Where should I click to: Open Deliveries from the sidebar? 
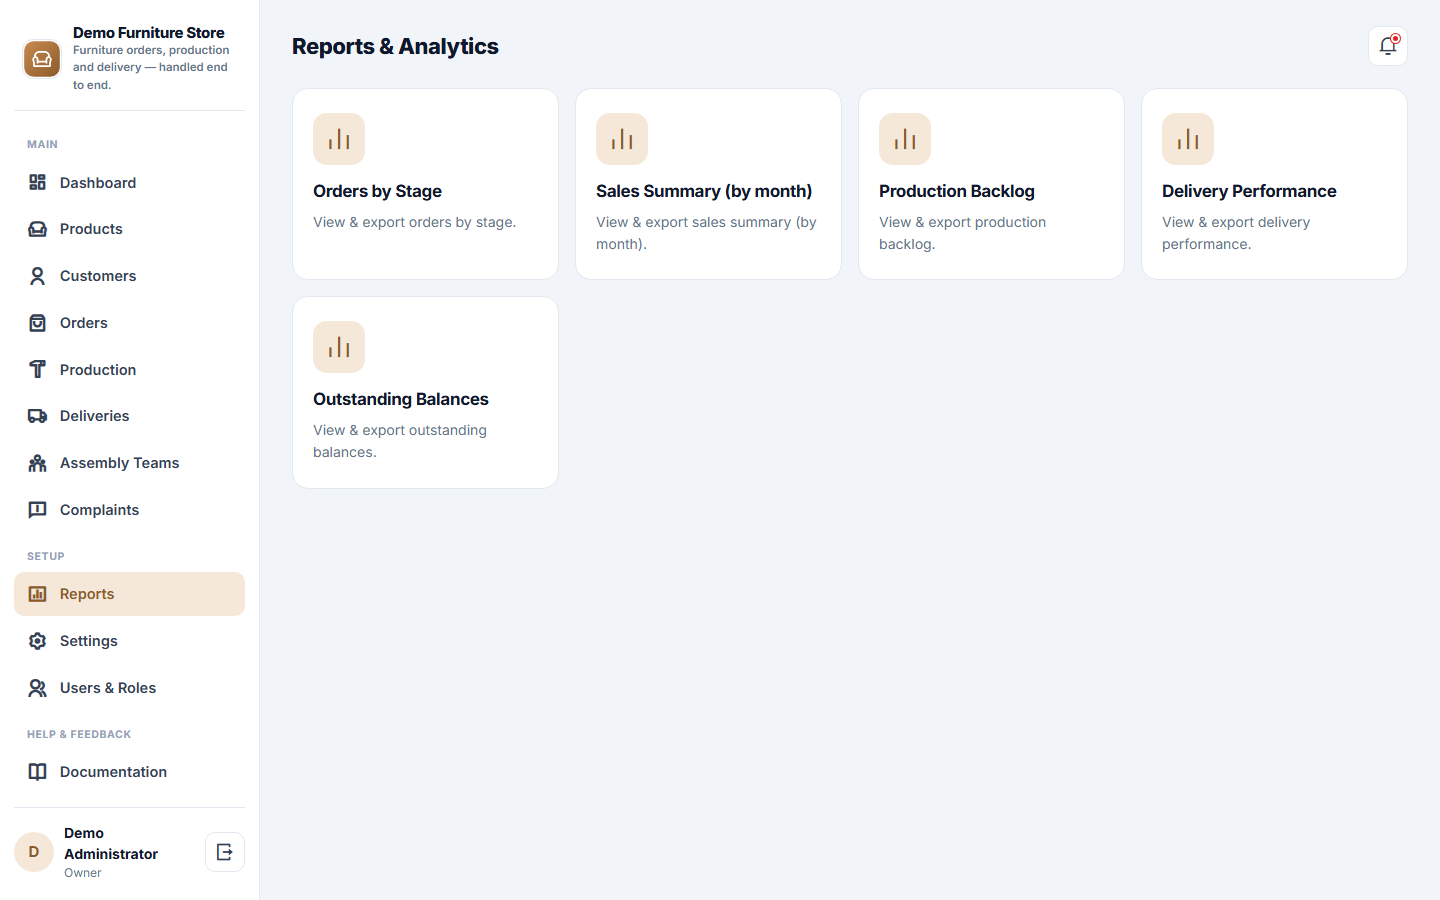(x=129, y=416)
